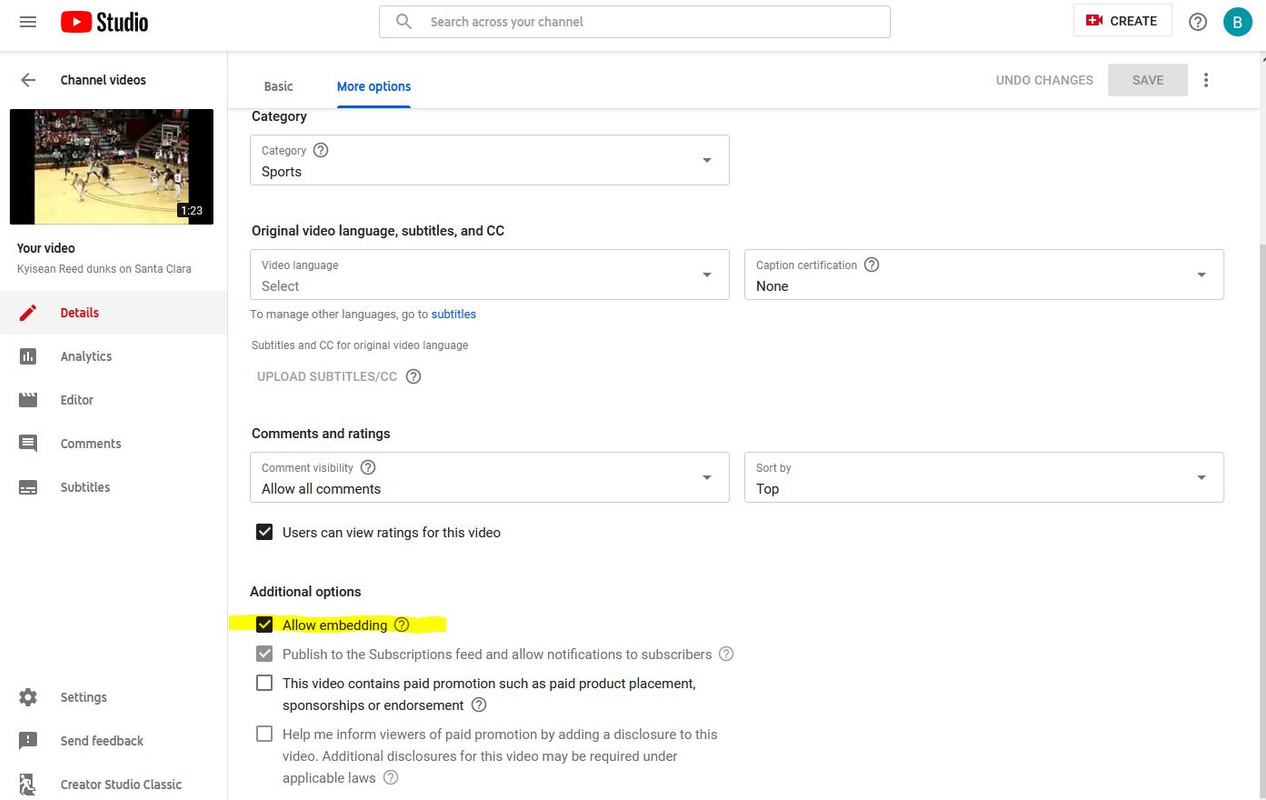Click the Analytics chart icon
Image resolution: width=1266 pixels, height=800 pixels.
(28, 356)
